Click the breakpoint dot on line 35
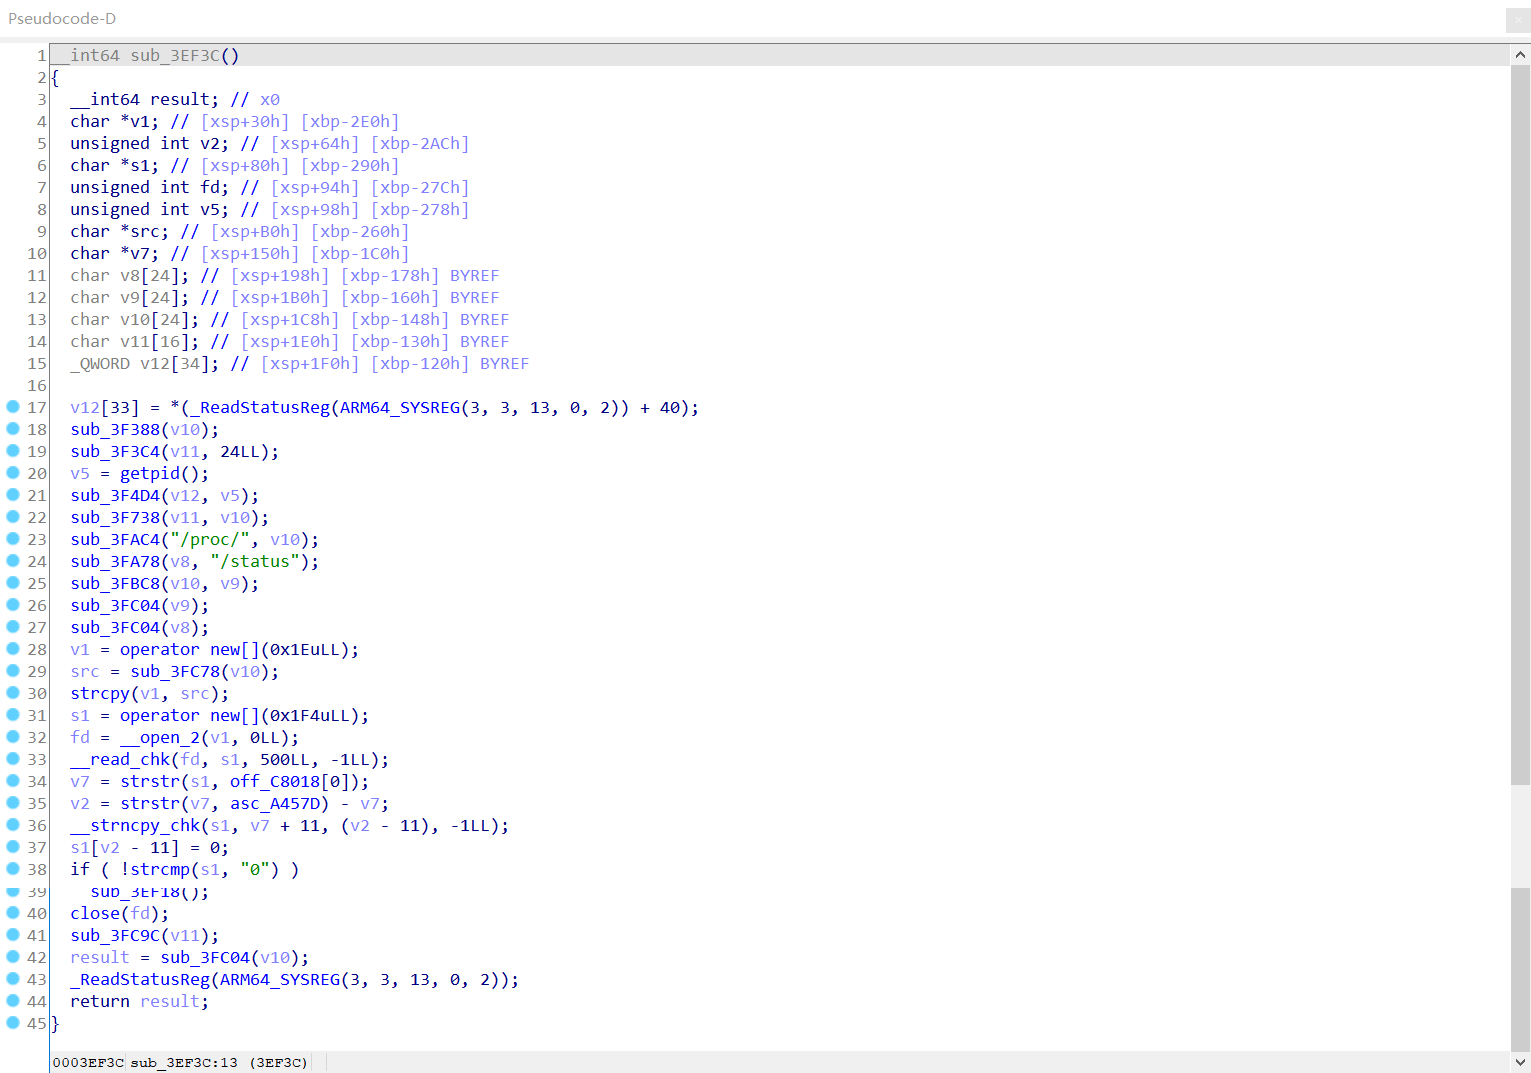The height and width of the screenshot is (1073, 1531). click(11, 803)
